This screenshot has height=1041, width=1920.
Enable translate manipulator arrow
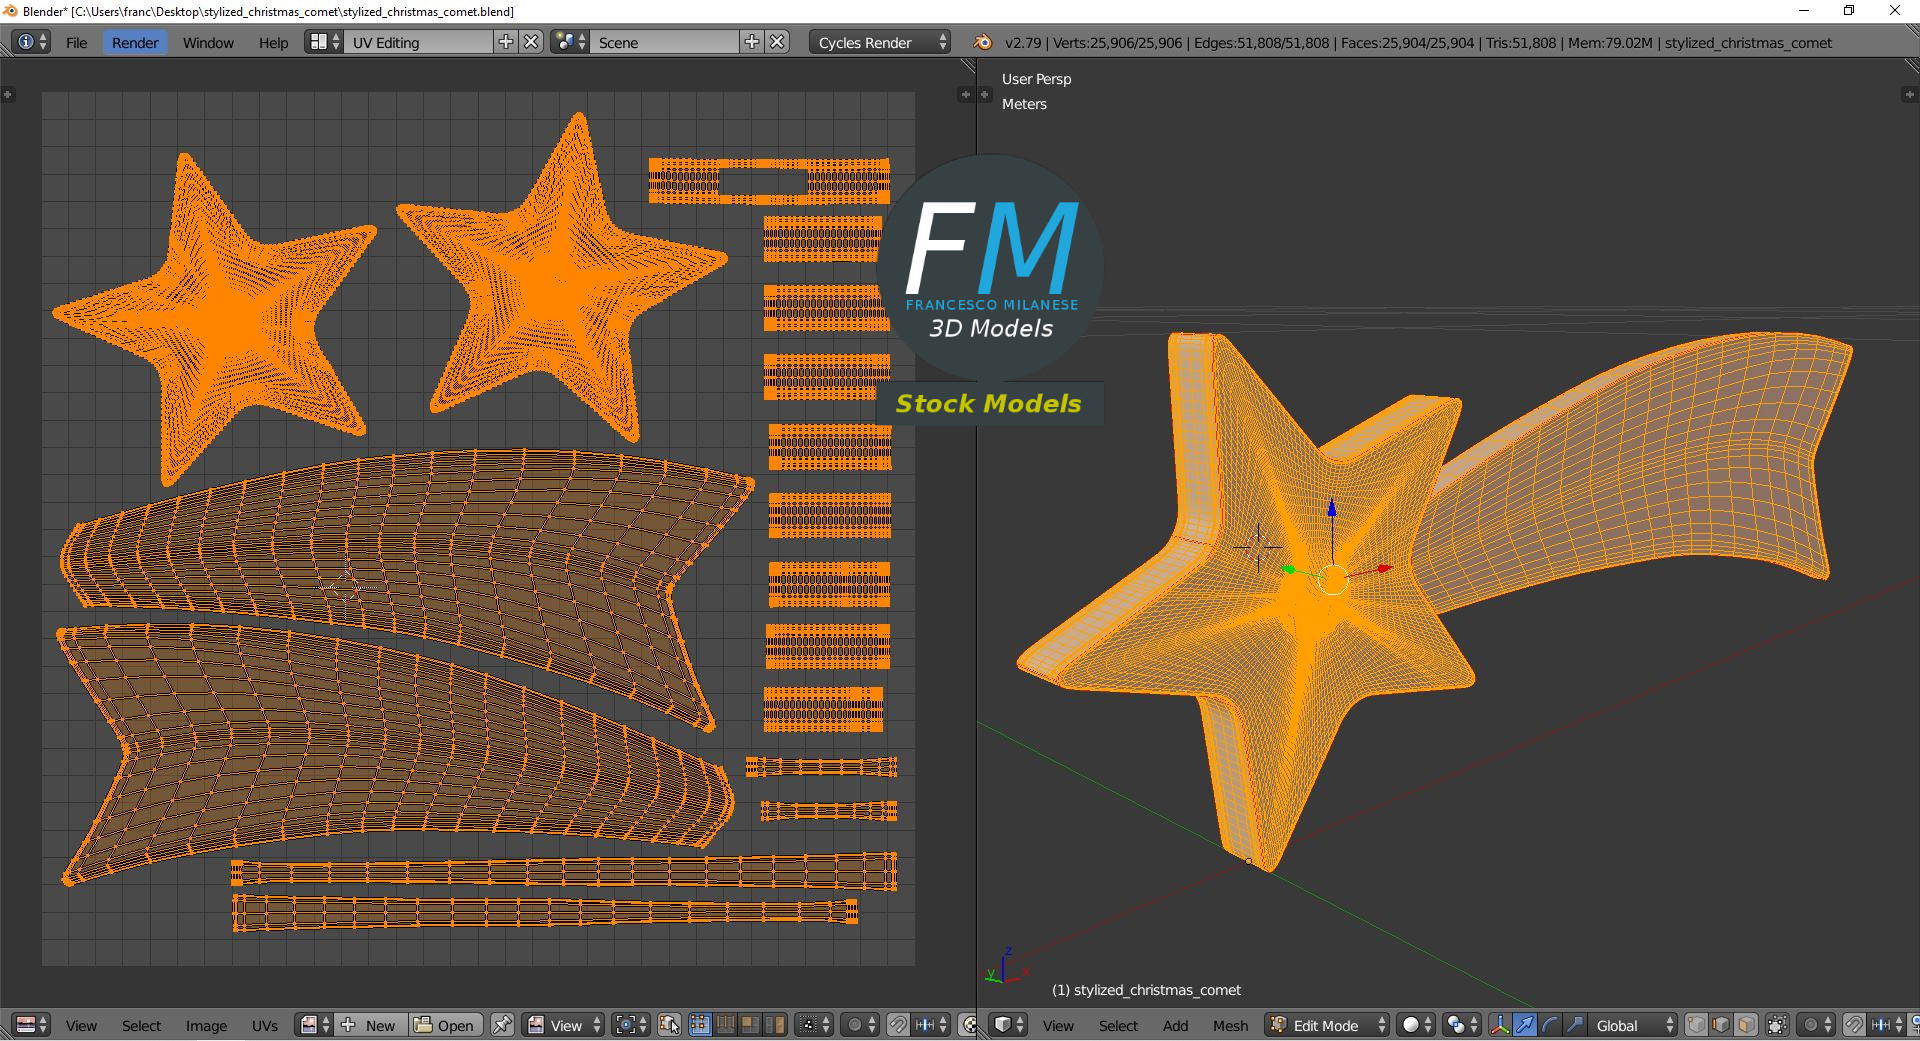click(1525, 1025)
